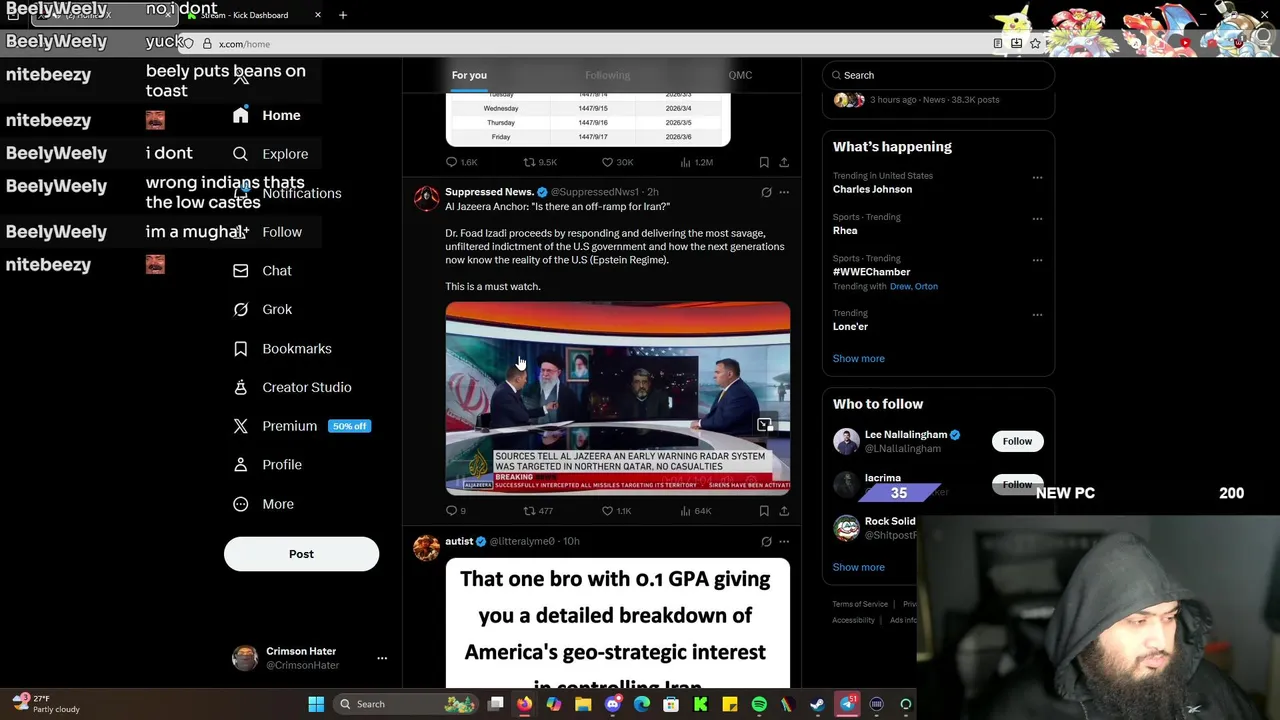Reply to the post with 1.6K replies

(x=461, y=162)
